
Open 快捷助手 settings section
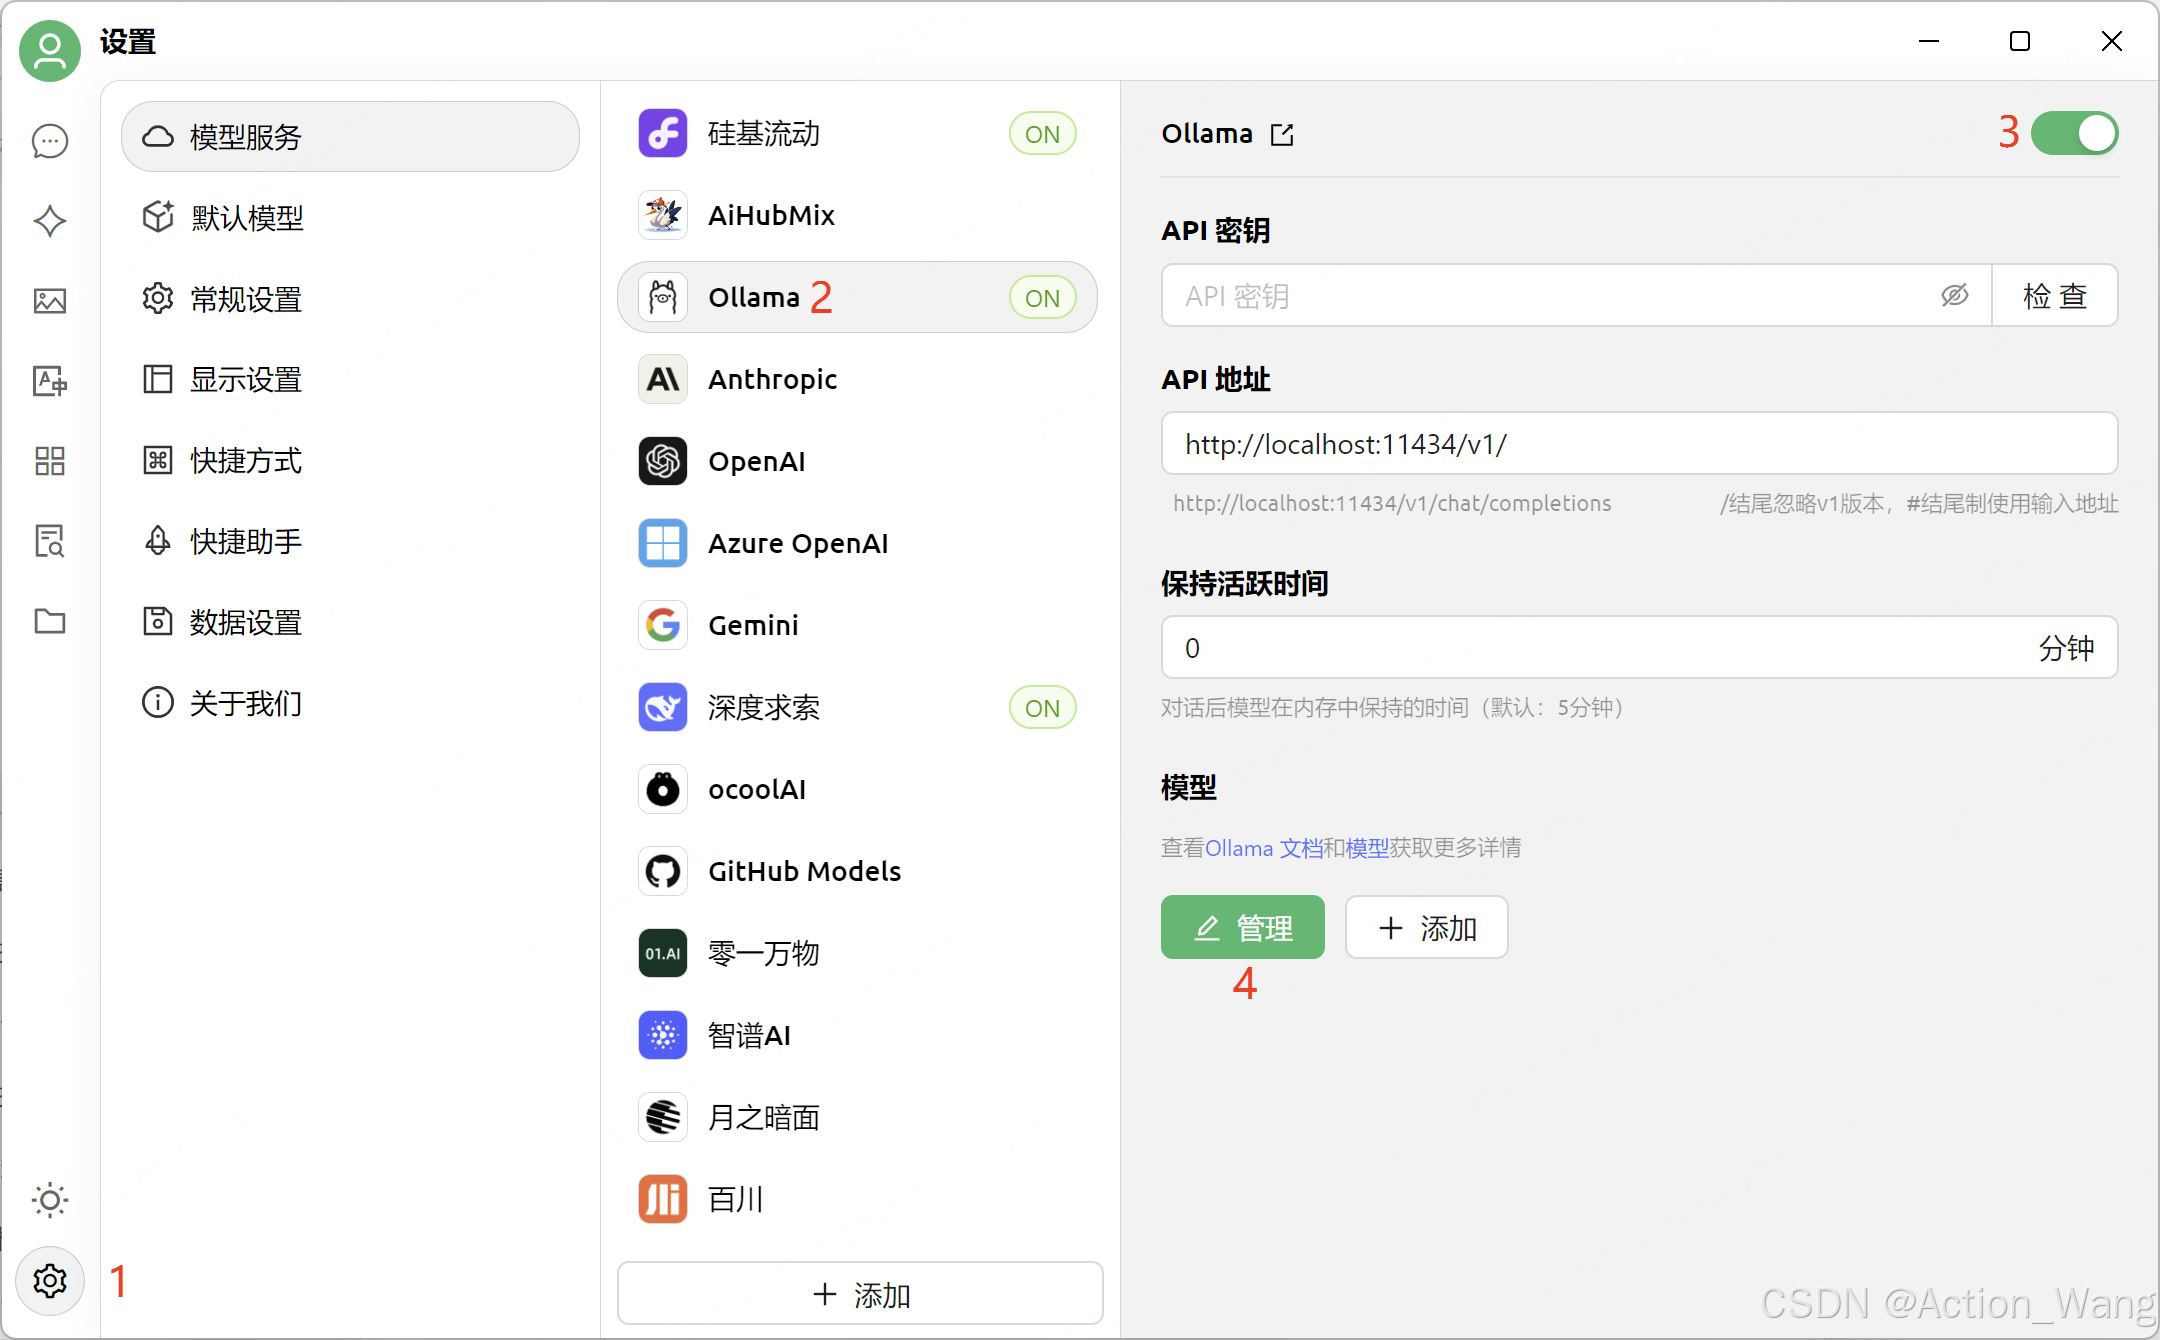350,542
